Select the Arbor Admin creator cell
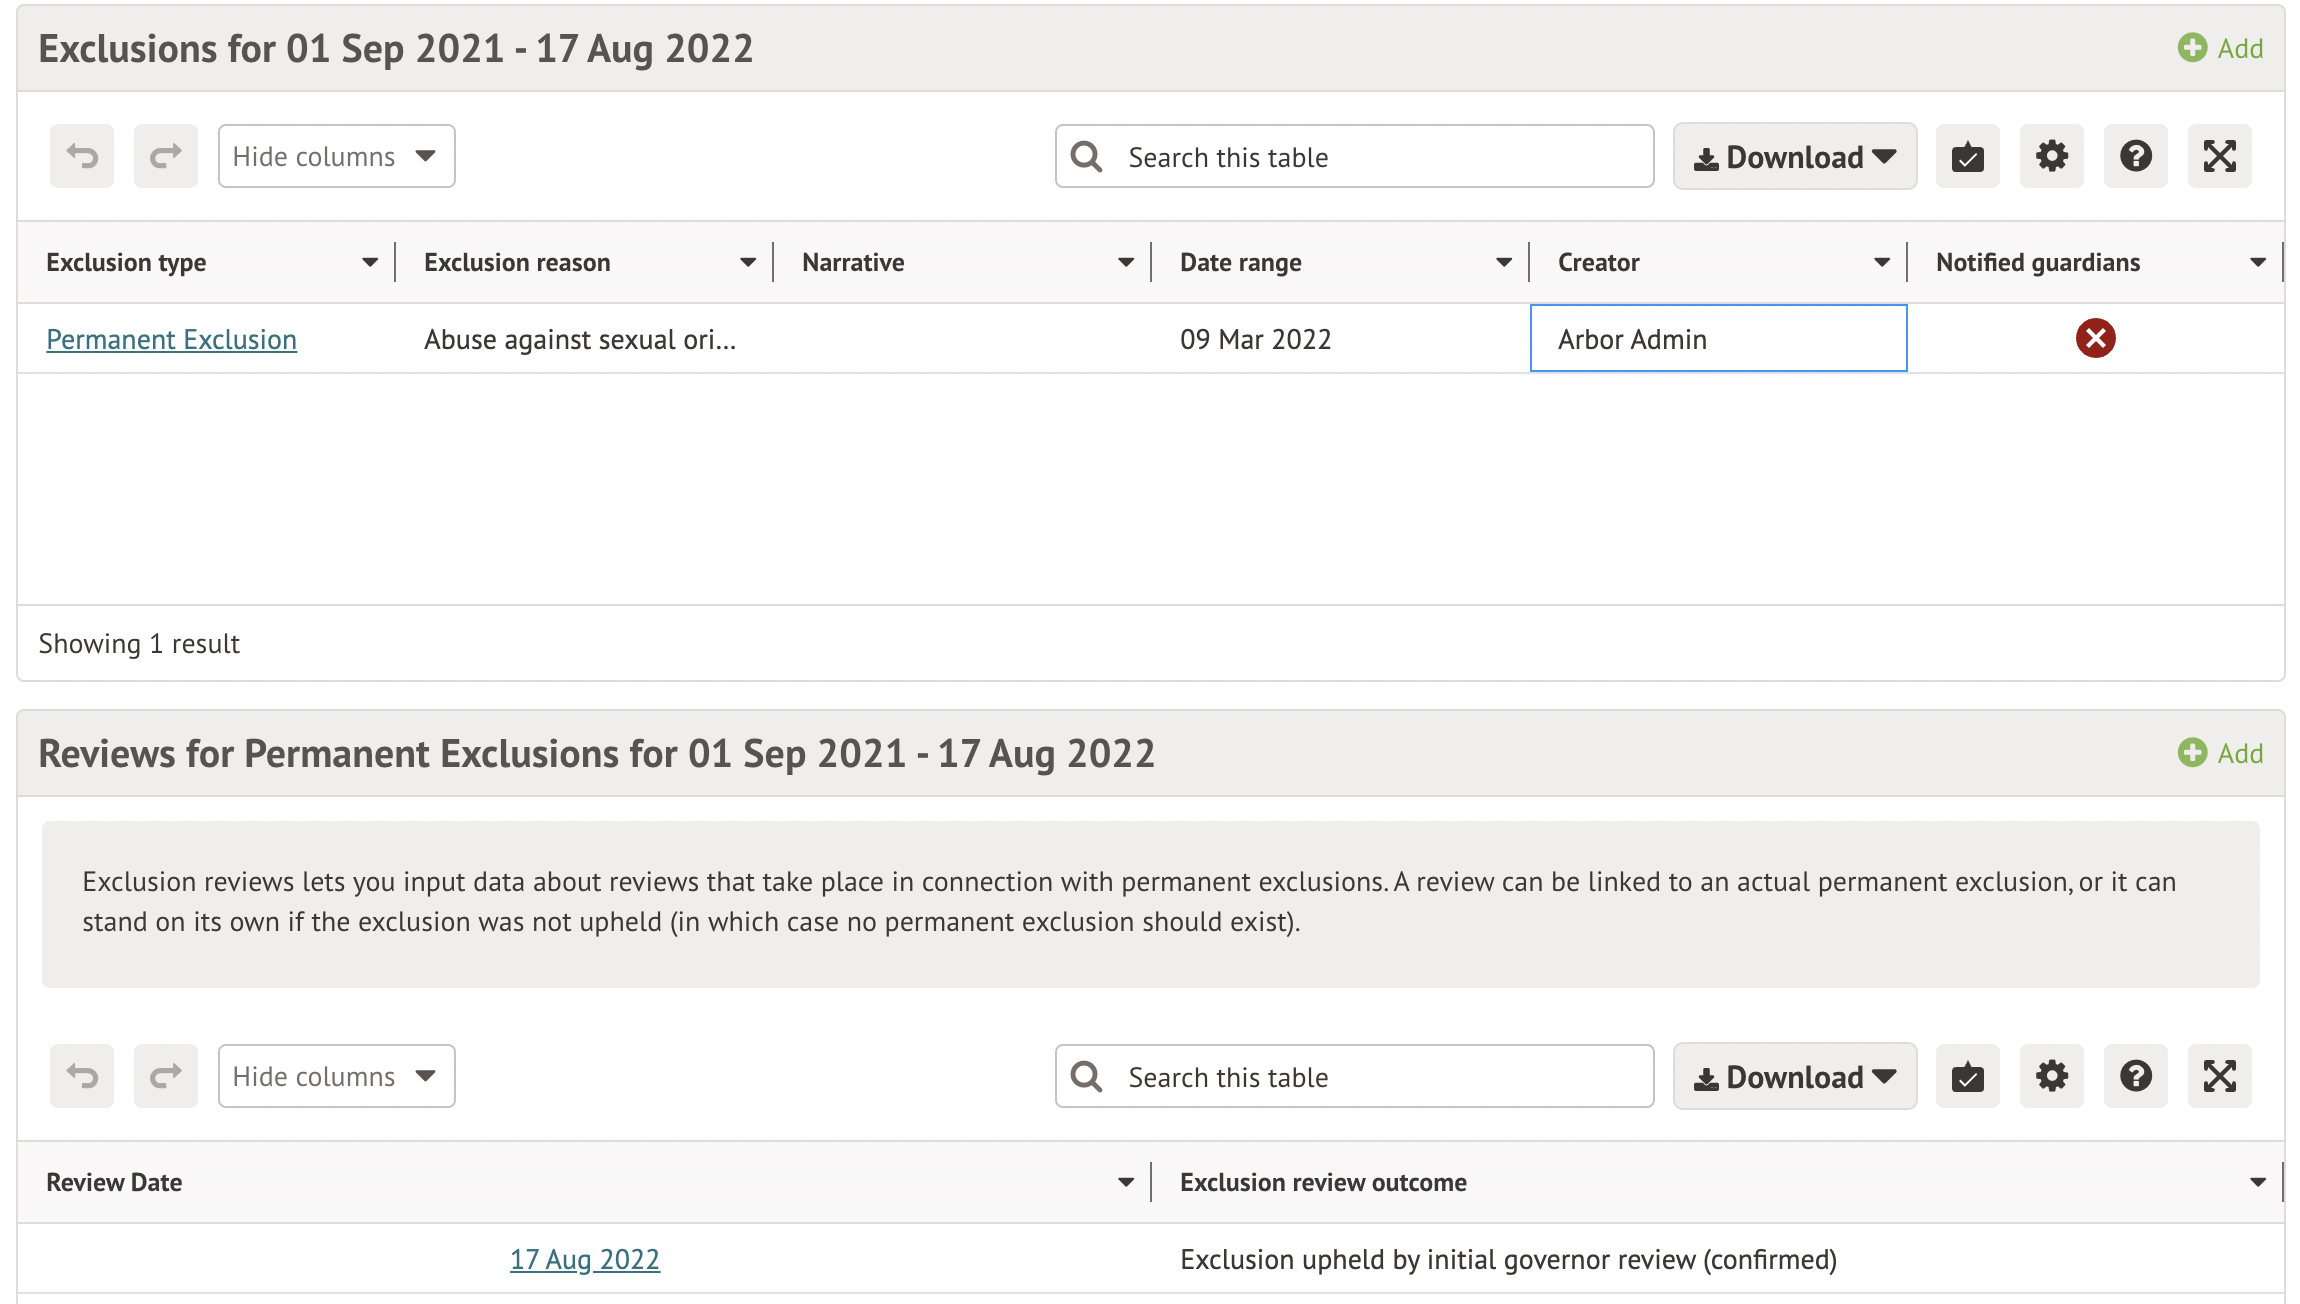2300x1304 pixels. click(x=1718, y=339)
